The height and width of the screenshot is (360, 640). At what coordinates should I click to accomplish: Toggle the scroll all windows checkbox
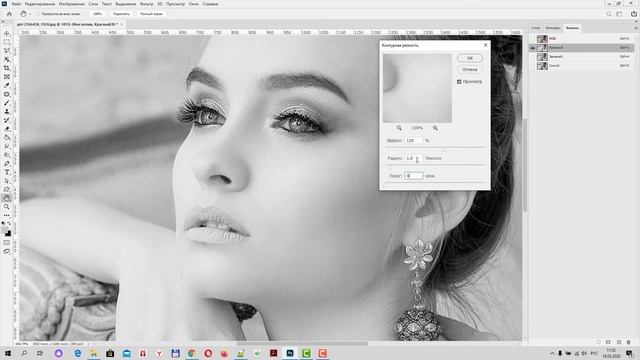[38, 14]
